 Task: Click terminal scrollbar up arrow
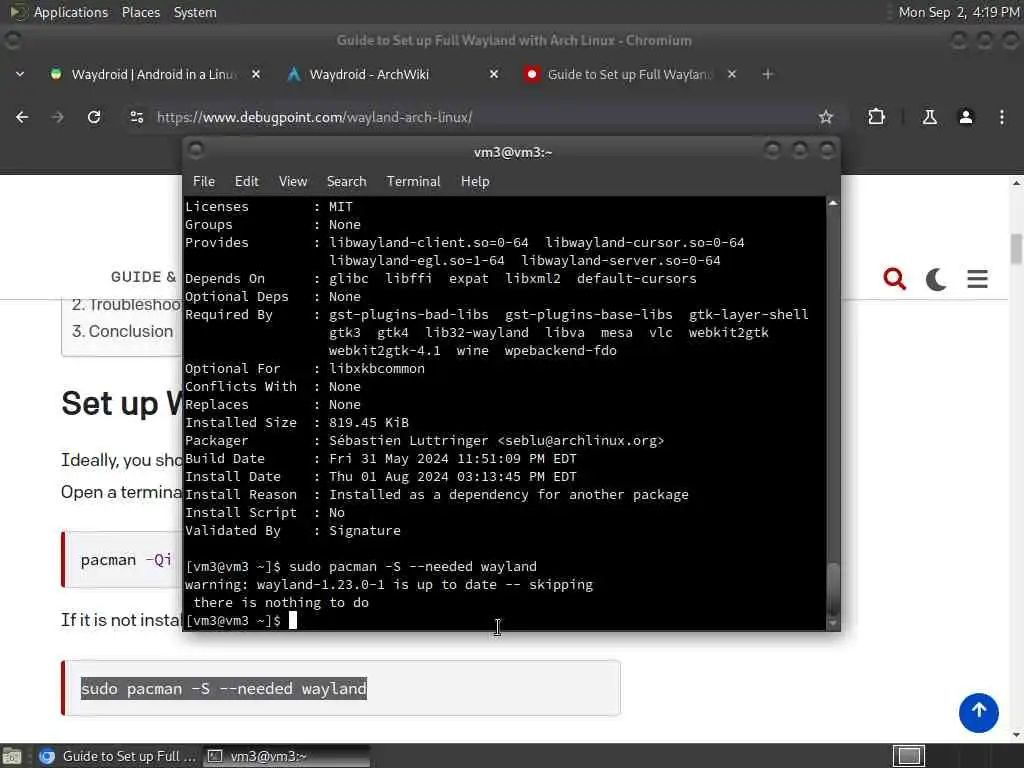pos(833,204)
